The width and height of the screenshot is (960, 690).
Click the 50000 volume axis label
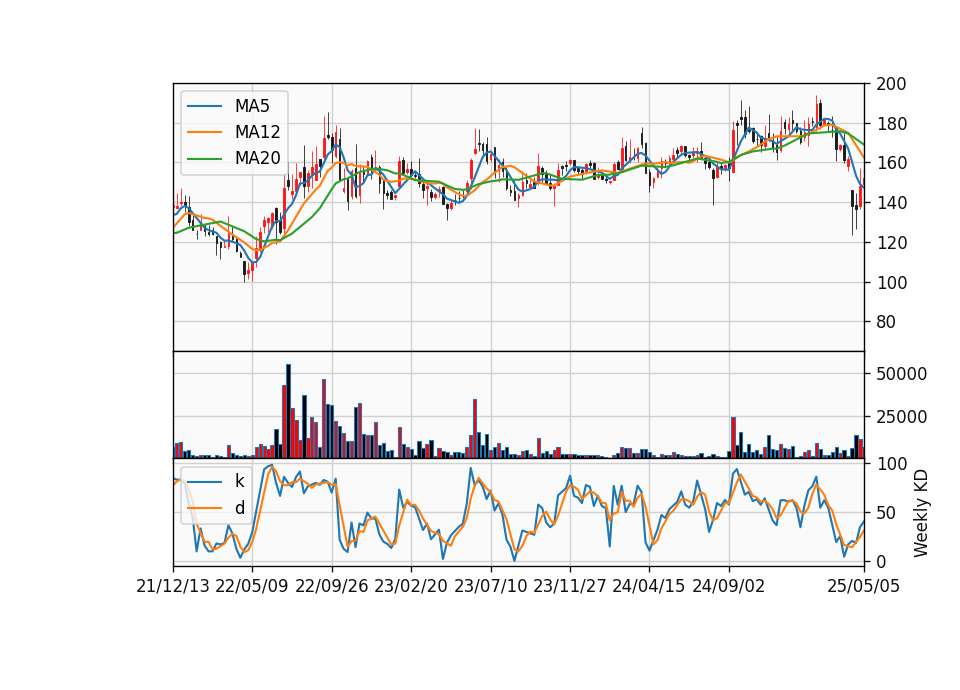[x=901, y=374]
